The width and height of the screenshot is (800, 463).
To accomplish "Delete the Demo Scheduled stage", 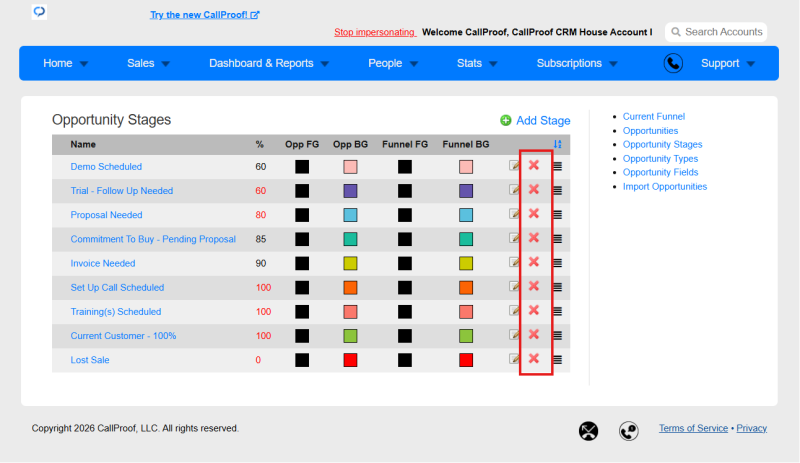I will pyautogui.click(x=534, y=165).
